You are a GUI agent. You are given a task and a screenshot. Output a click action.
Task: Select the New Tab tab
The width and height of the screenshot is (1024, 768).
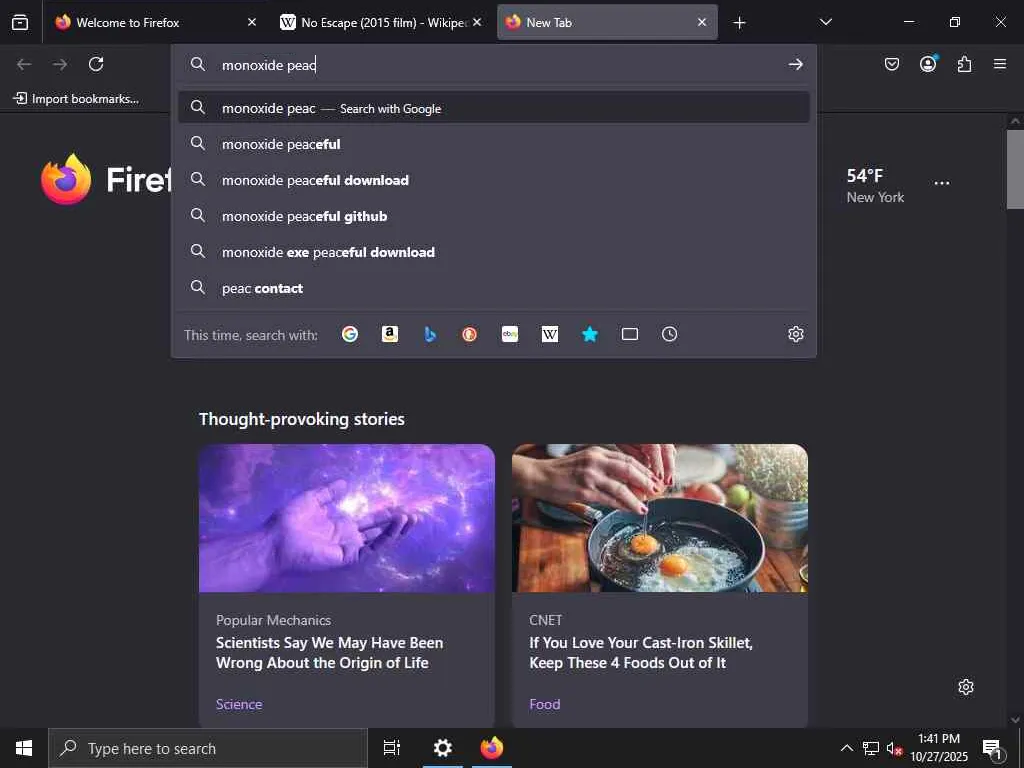(607, 22)
